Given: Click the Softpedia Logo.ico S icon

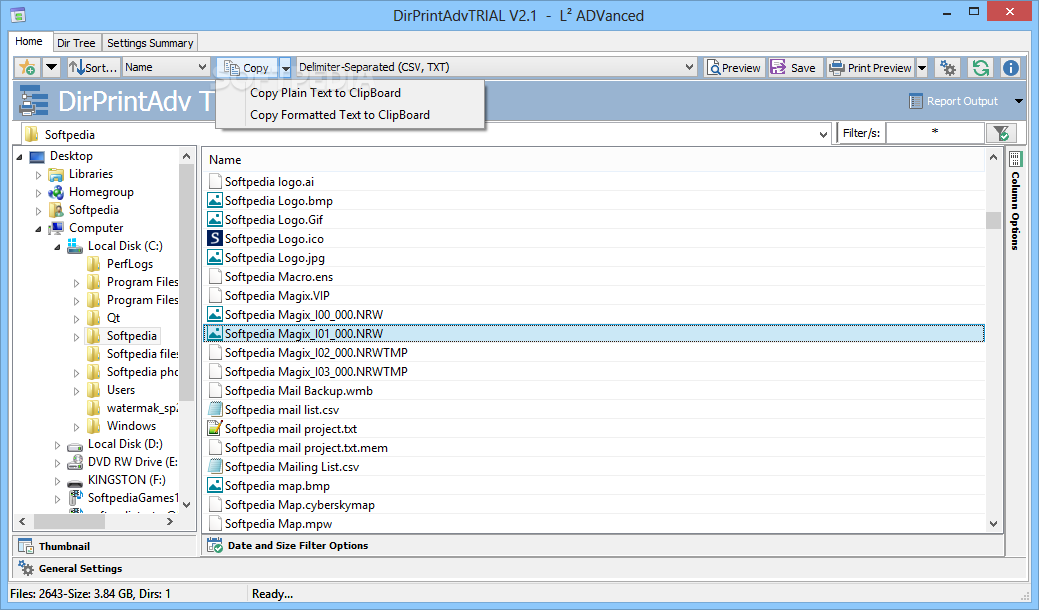Looking at the screenshot, I should tap(215, 238).
